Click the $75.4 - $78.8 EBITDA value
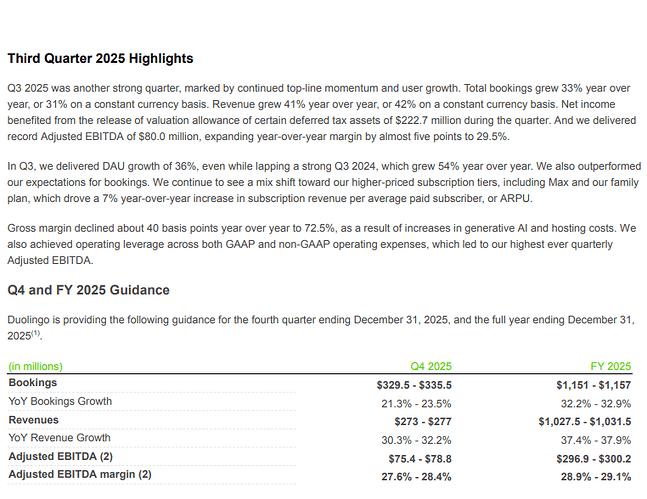Image resolution: width=647 pixels, height=499 pixels. coord(420,459)
